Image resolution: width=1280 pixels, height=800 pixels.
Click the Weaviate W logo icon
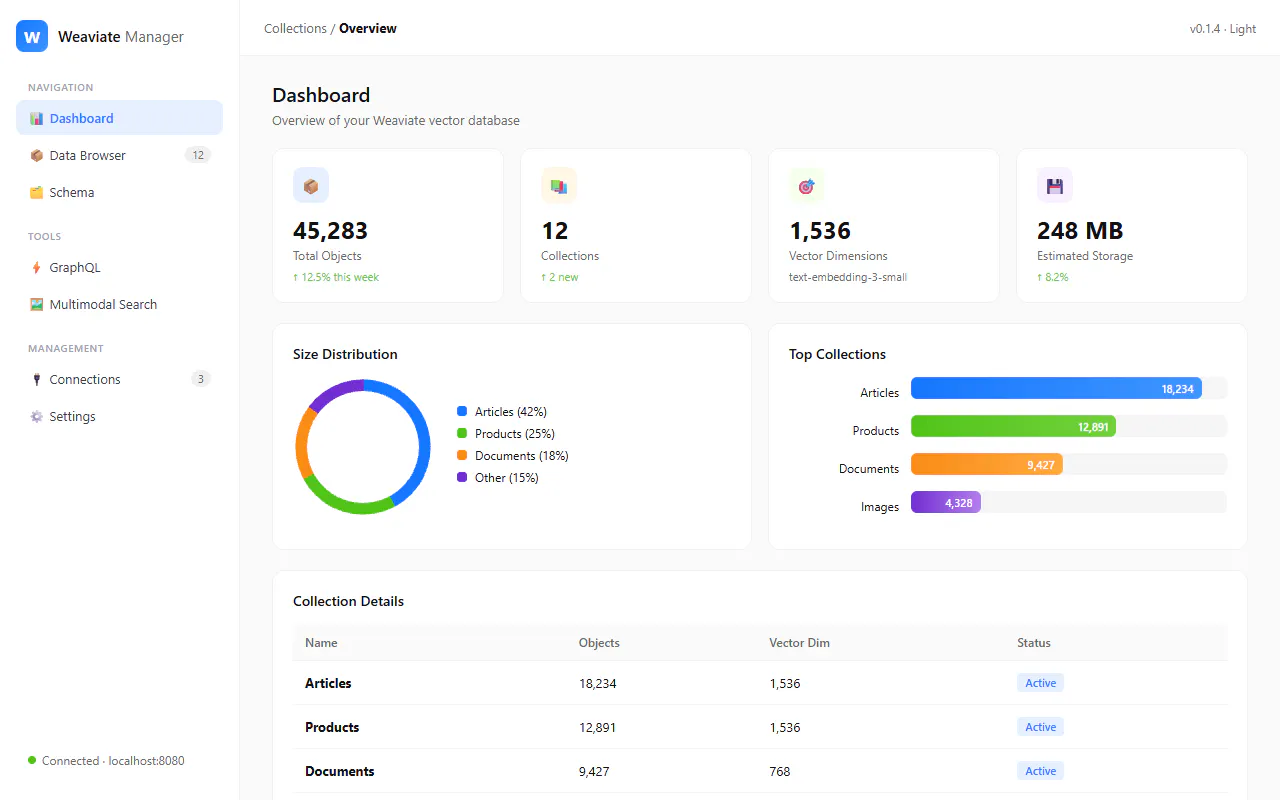pyautogui.click(x=32, y=36)
